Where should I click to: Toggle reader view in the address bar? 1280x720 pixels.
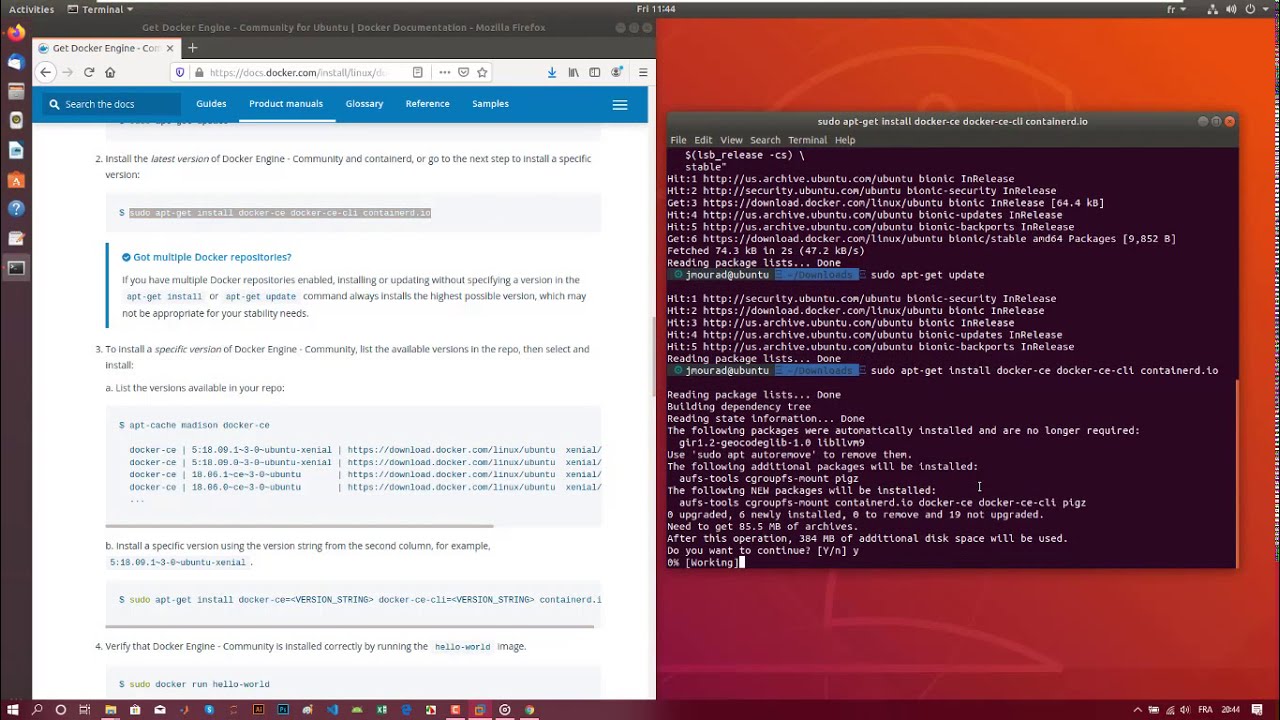(418, 72)
